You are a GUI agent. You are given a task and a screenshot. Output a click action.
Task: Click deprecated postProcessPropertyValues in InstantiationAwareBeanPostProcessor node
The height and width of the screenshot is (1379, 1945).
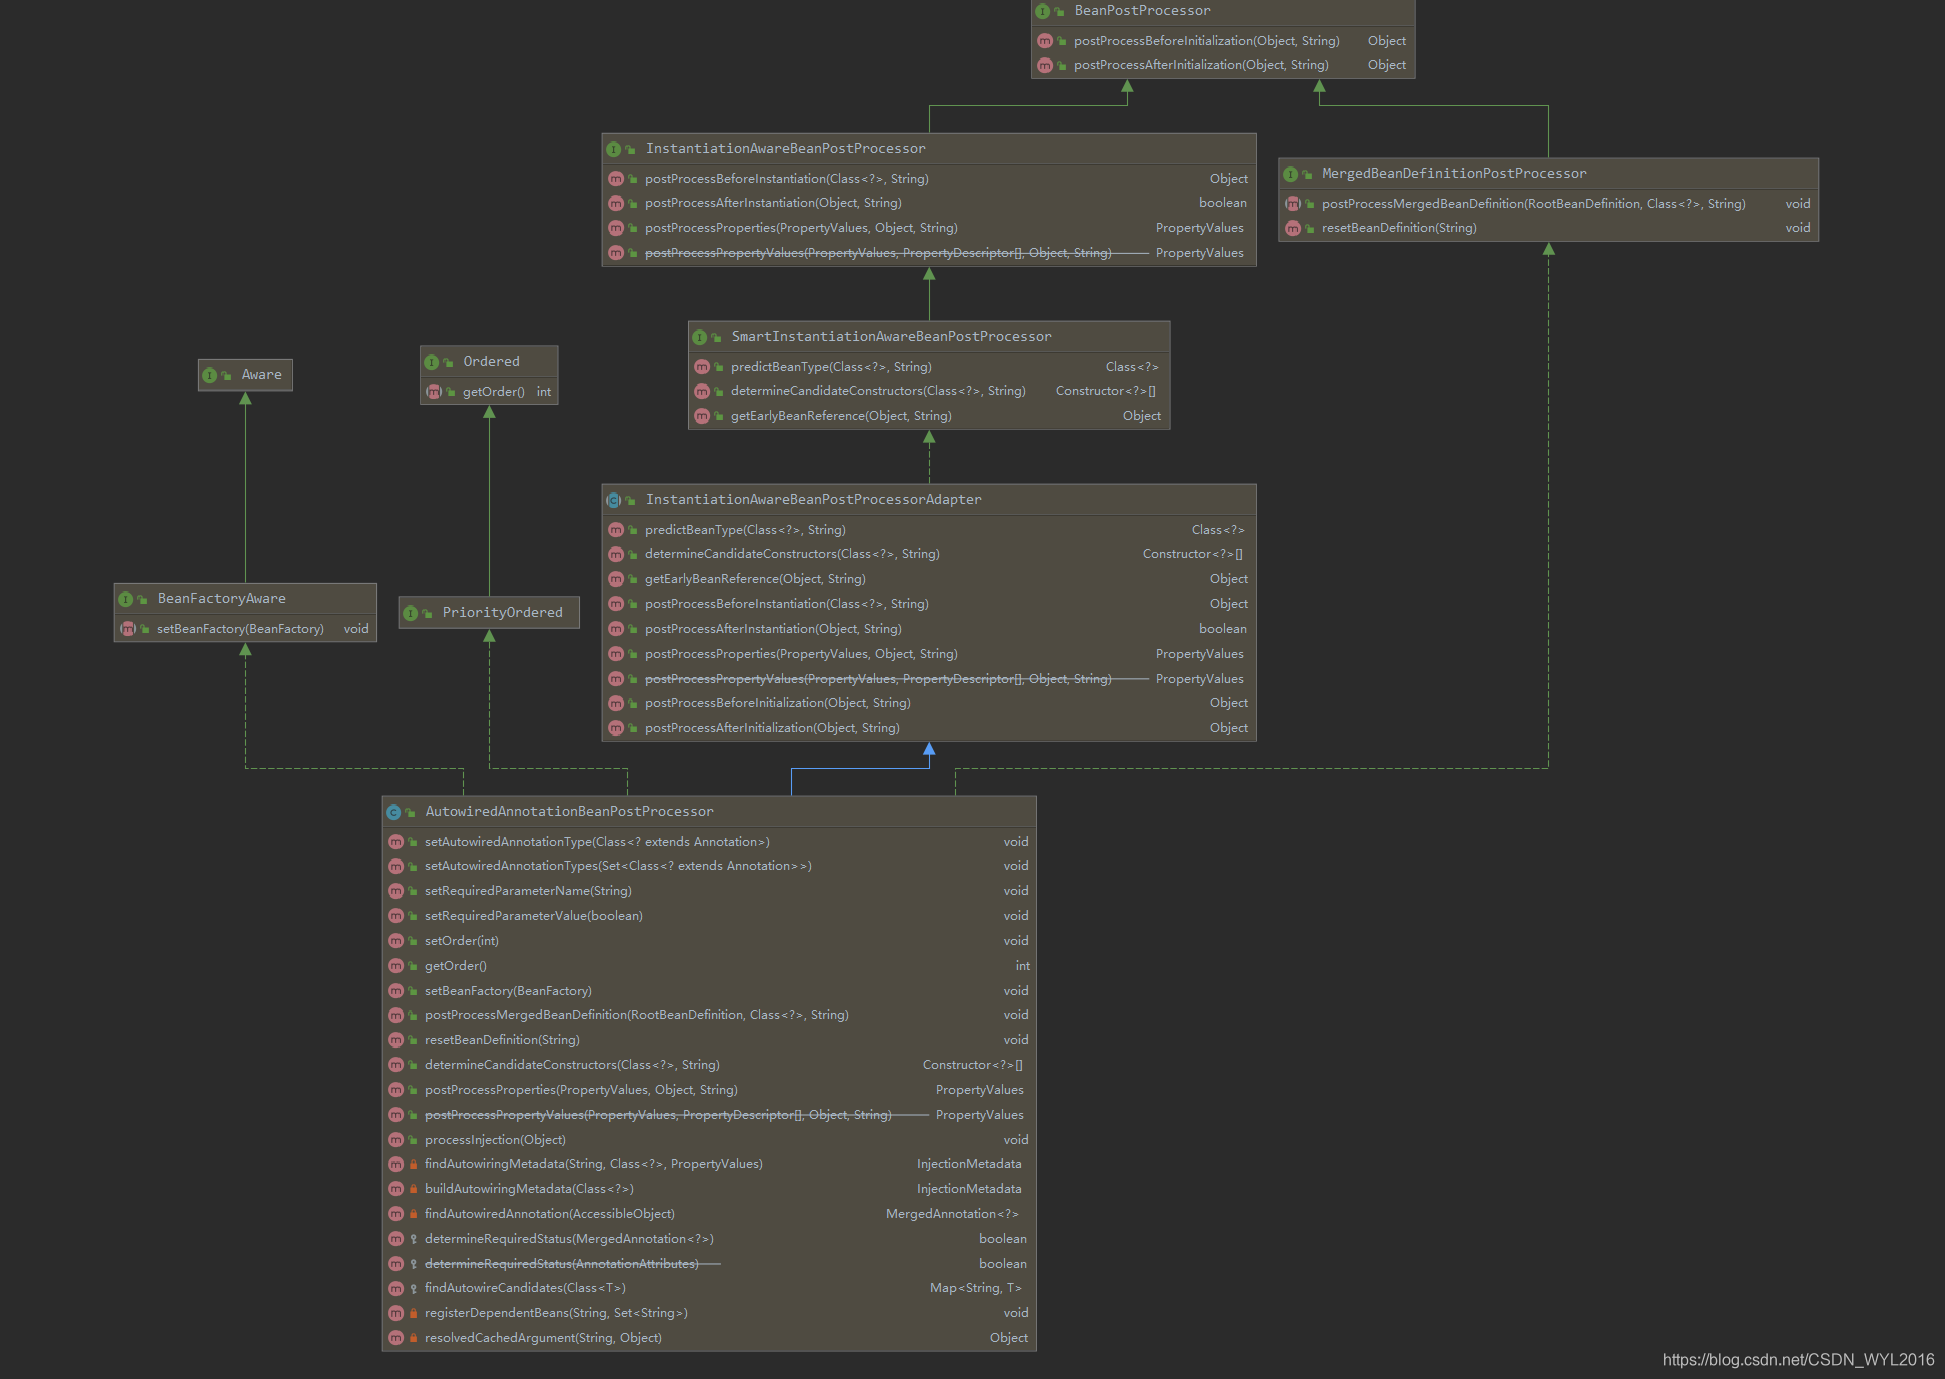coord(878,253)
